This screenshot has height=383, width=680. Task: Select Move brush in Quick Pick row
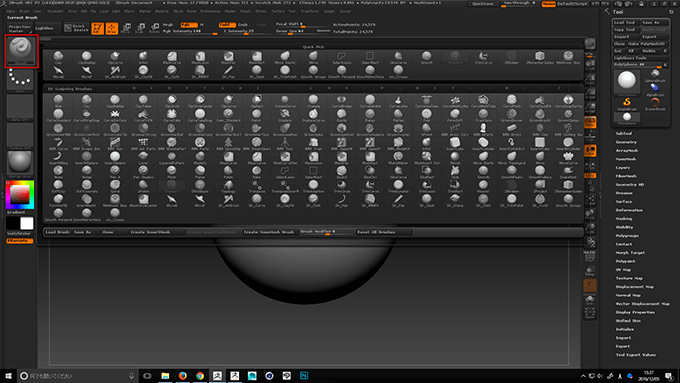point(313,58)
